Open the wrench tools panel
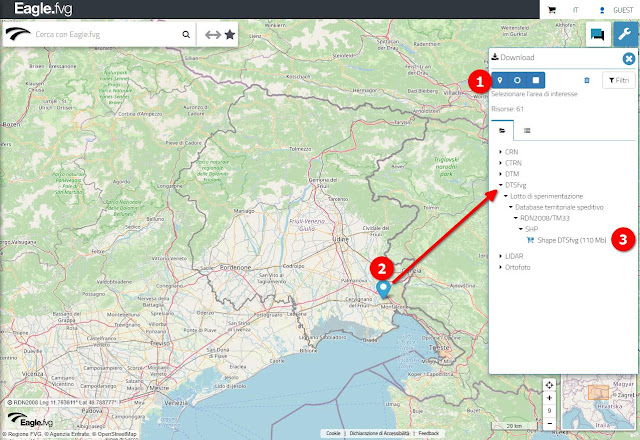The image size is (640, 440). (625, 34)
